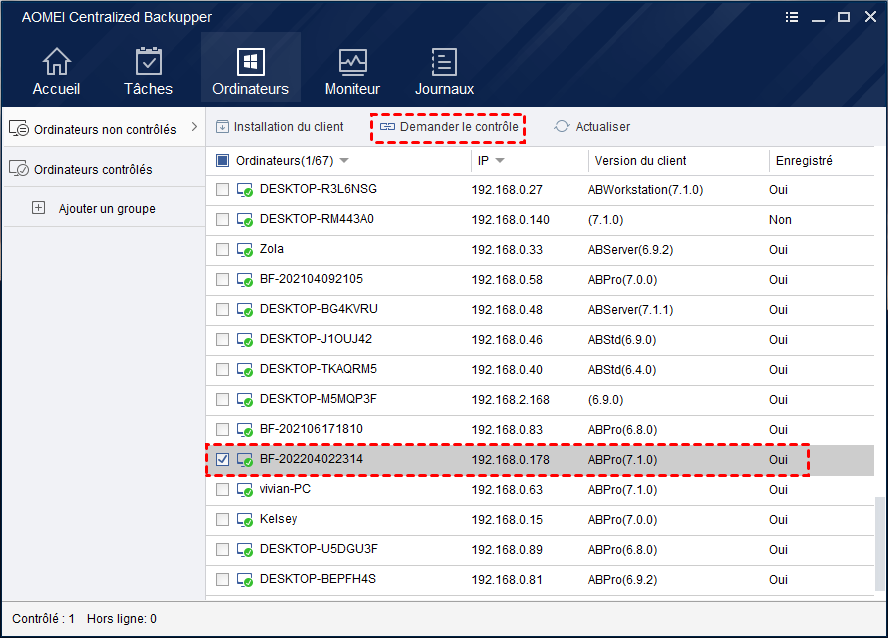
Task: Click the Hors ligne: 0 status text
Action: (122, 619)
